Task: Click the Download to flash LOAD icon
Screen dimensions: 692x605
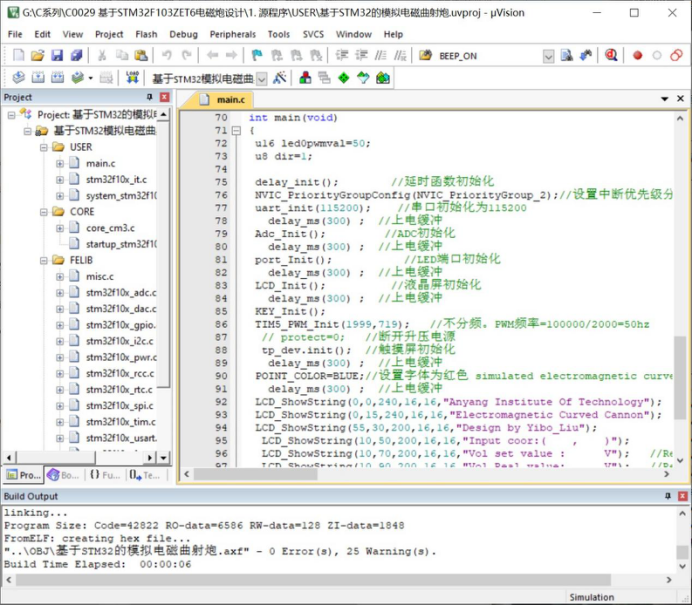Action: [x=132, y=78]
